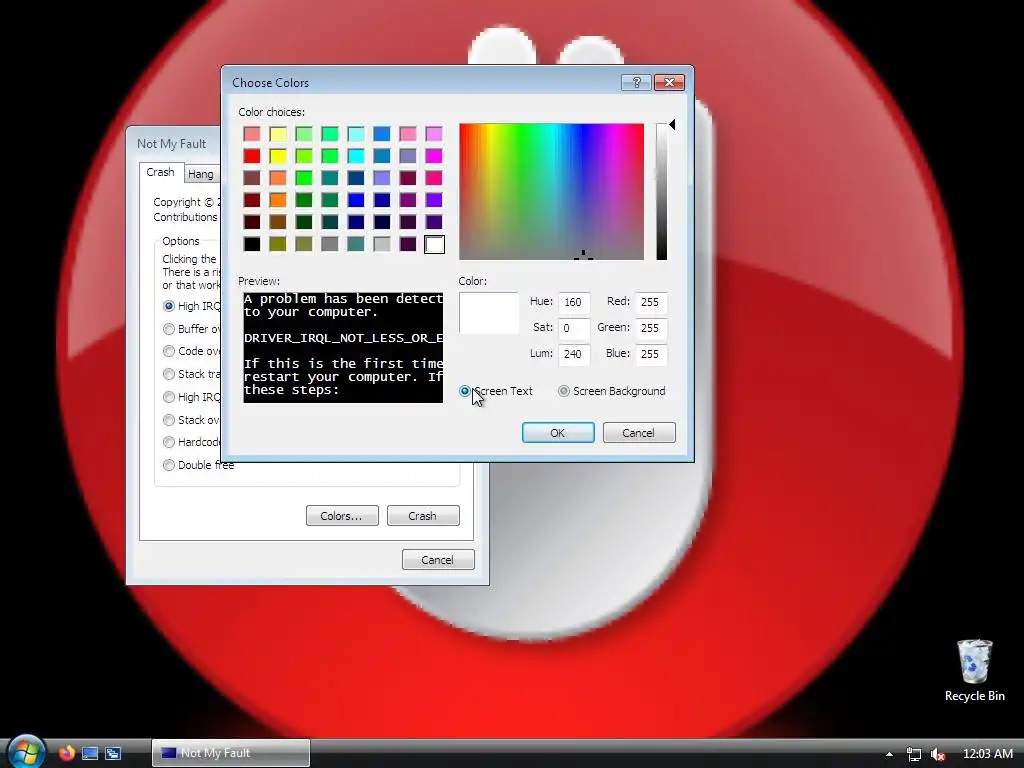1024x768 pixels.
Task: Pick the pale yellow swatch in the first row
Action: [278, 134]
